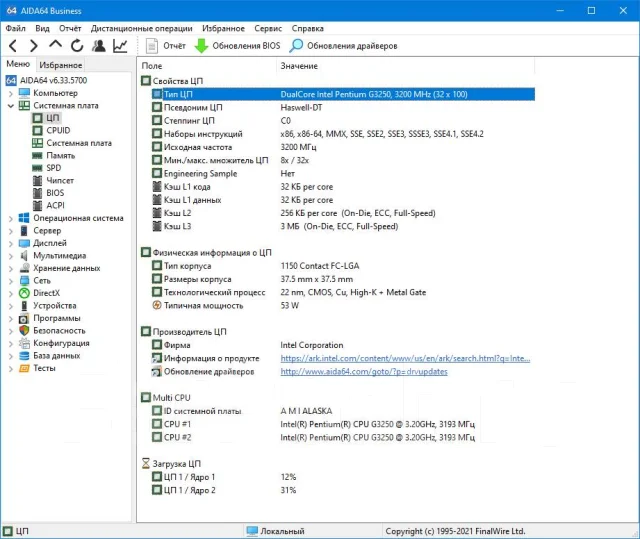Open the graph chart toolbar icon
Viewport: 640px width, 539px height.
click(x=120, y=46)
